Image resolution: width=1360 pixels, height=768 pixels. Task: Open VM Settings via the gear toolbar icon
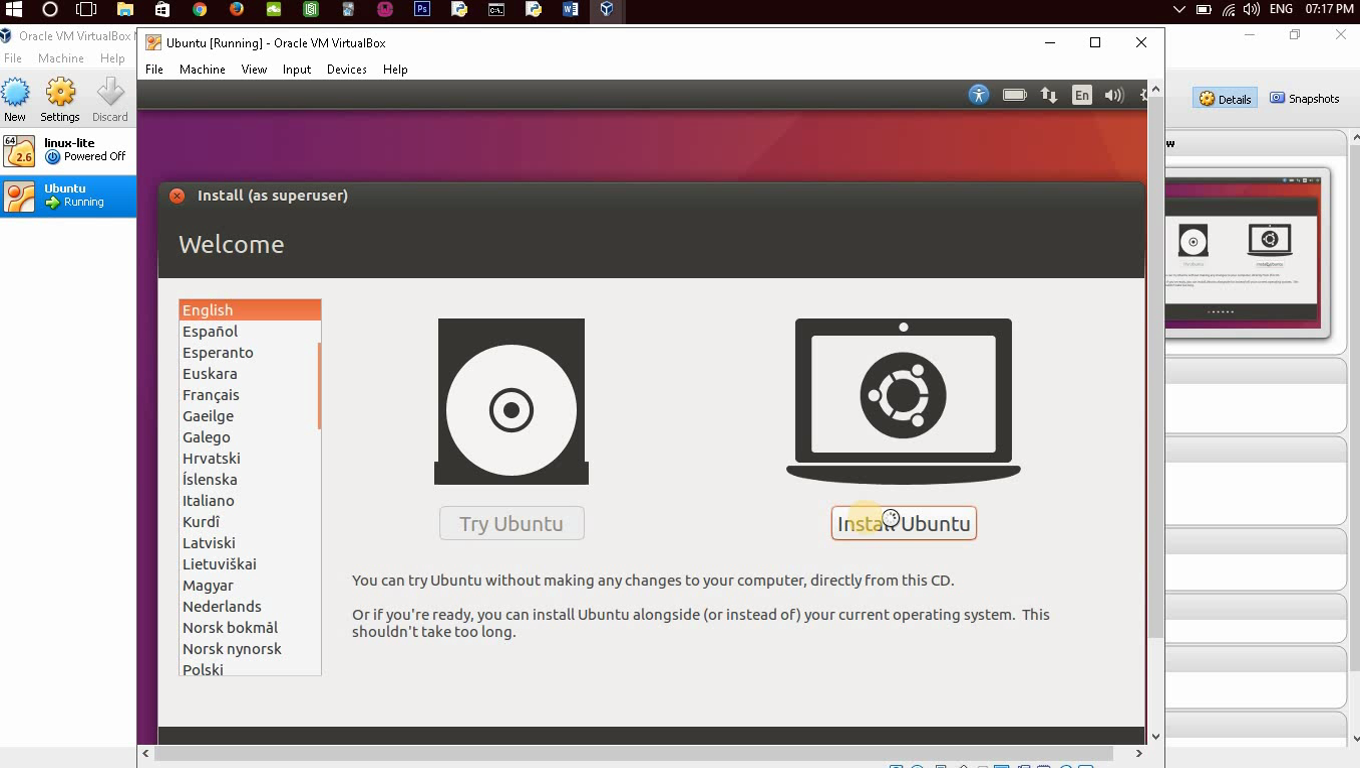click(x=59, y=97)
